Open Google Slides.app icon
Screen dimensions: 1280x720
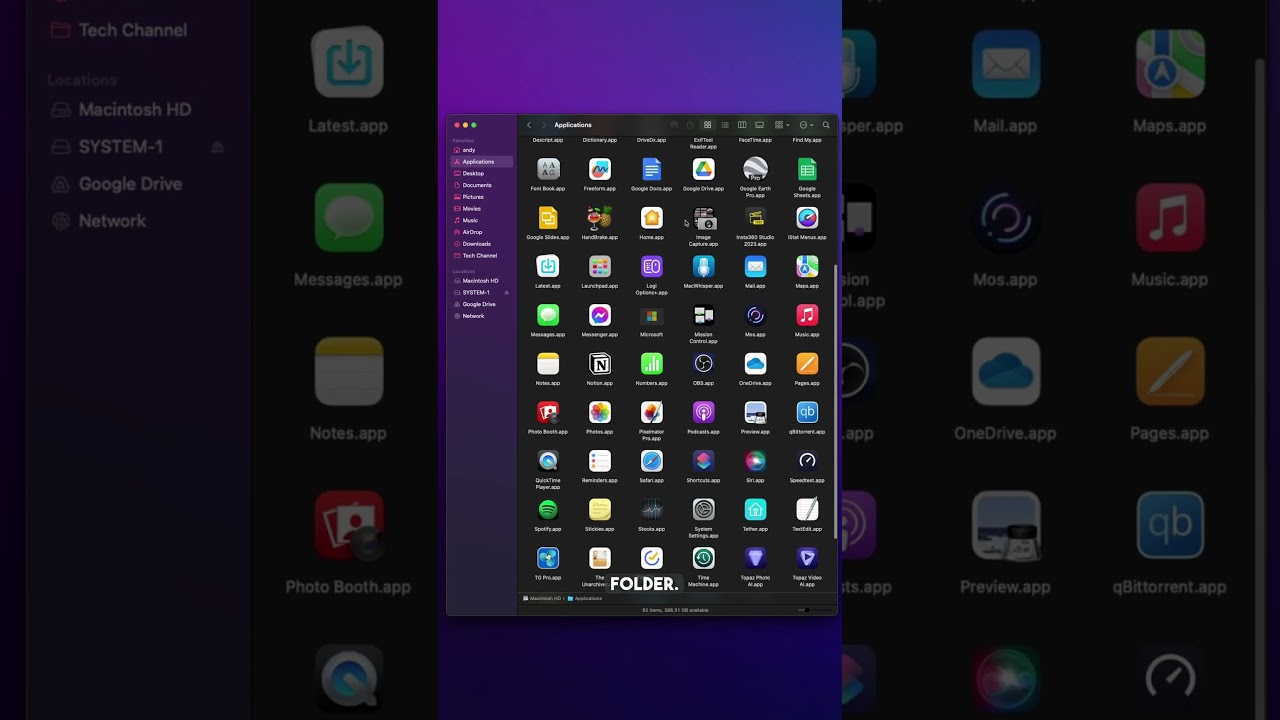[x=548, y=218]
